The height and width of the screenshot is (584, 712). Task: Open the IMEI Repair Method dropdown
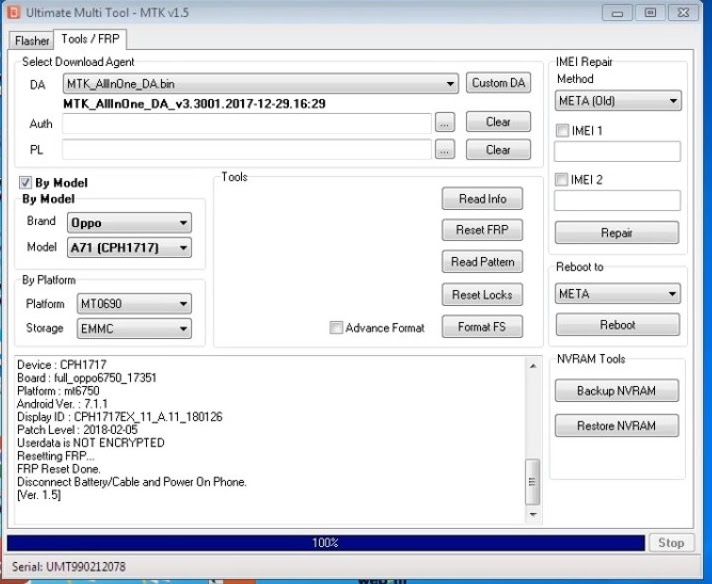pyautogui.click(x=618, y=100)
